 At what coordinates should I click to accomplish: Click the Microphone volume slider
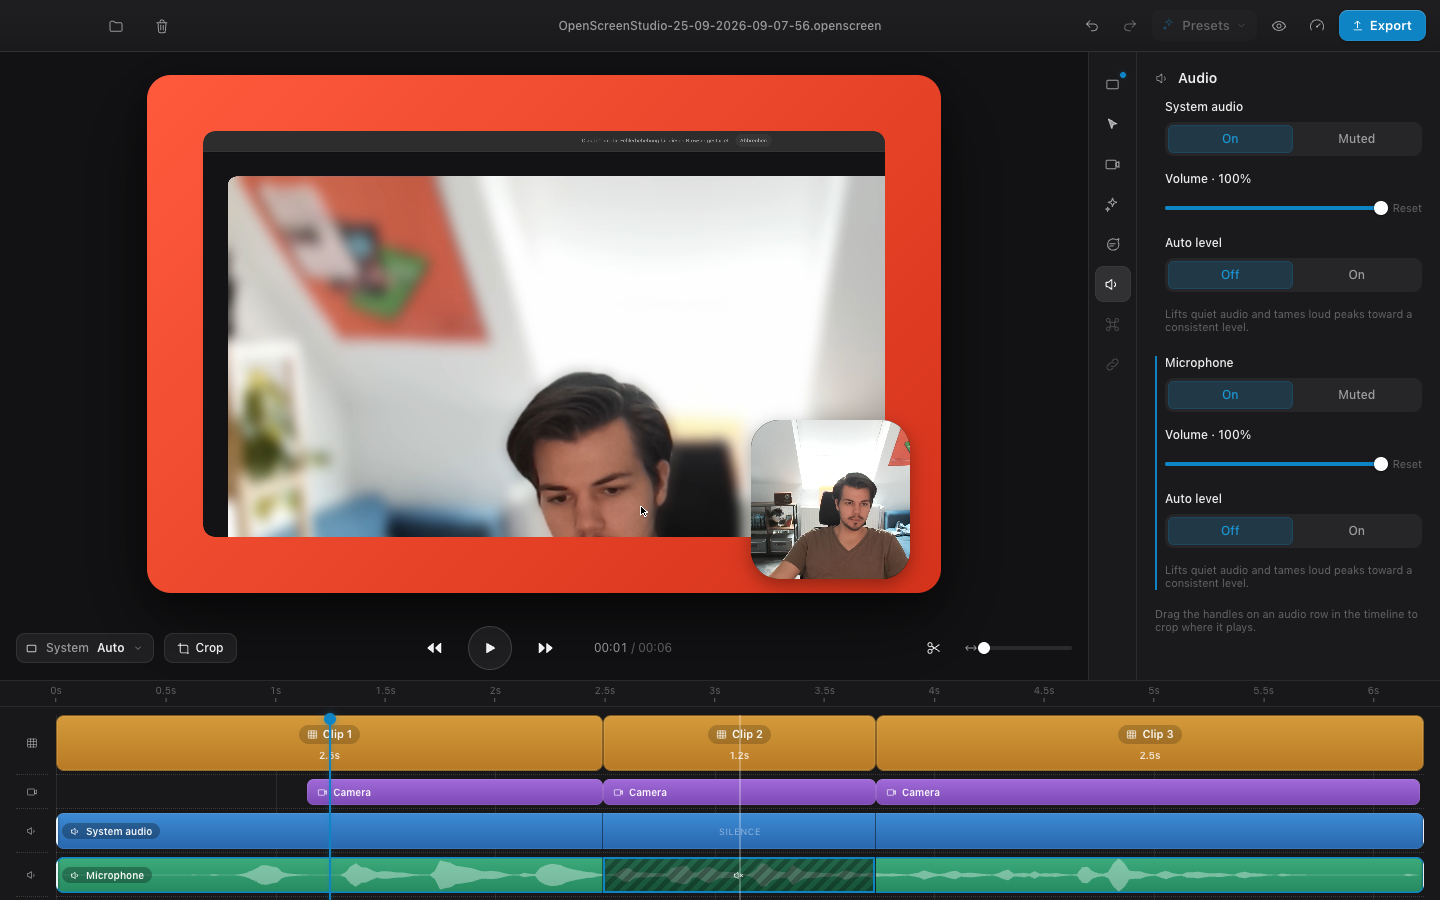[1276, 464]
